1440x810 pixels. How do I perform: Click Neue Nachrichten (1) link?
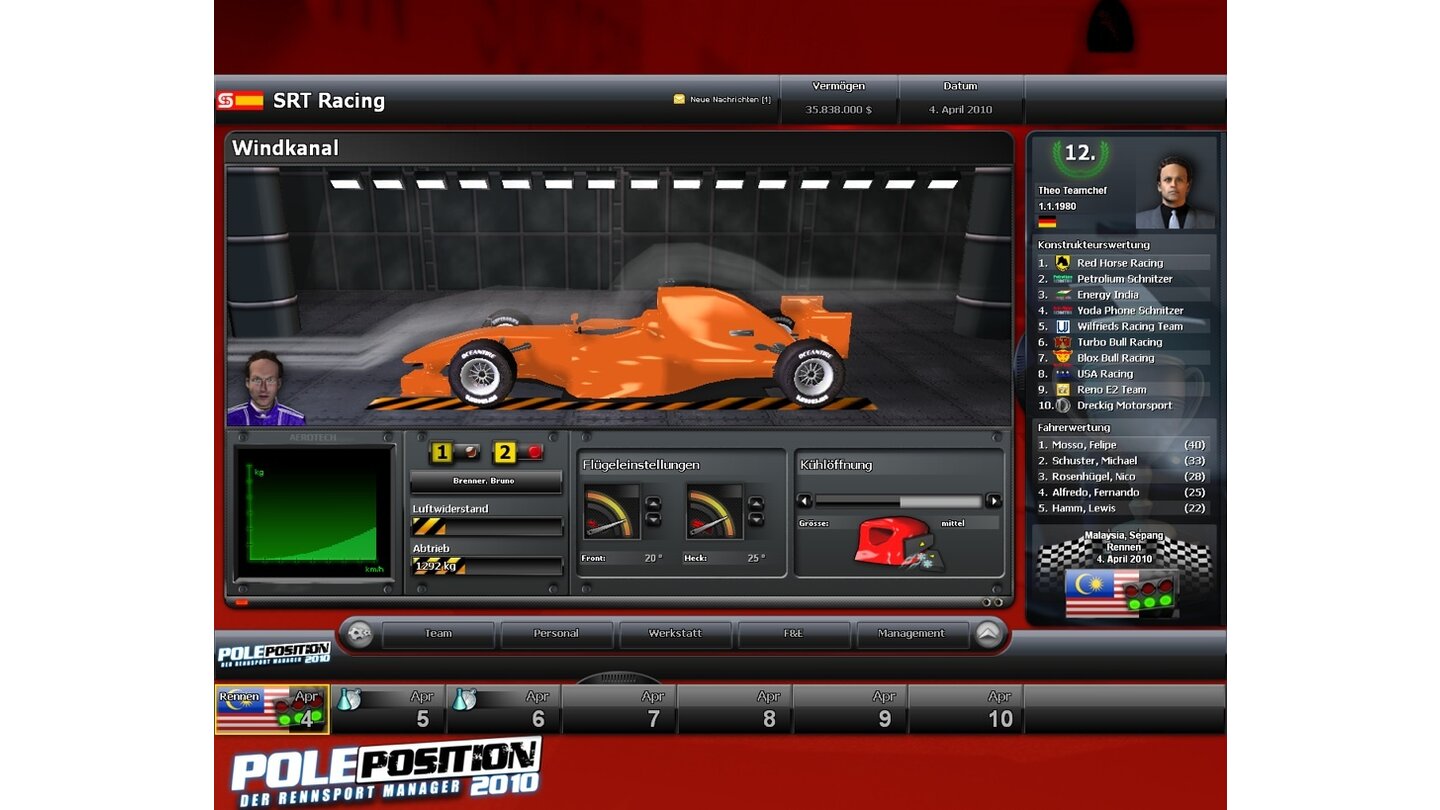pos(730,100)
